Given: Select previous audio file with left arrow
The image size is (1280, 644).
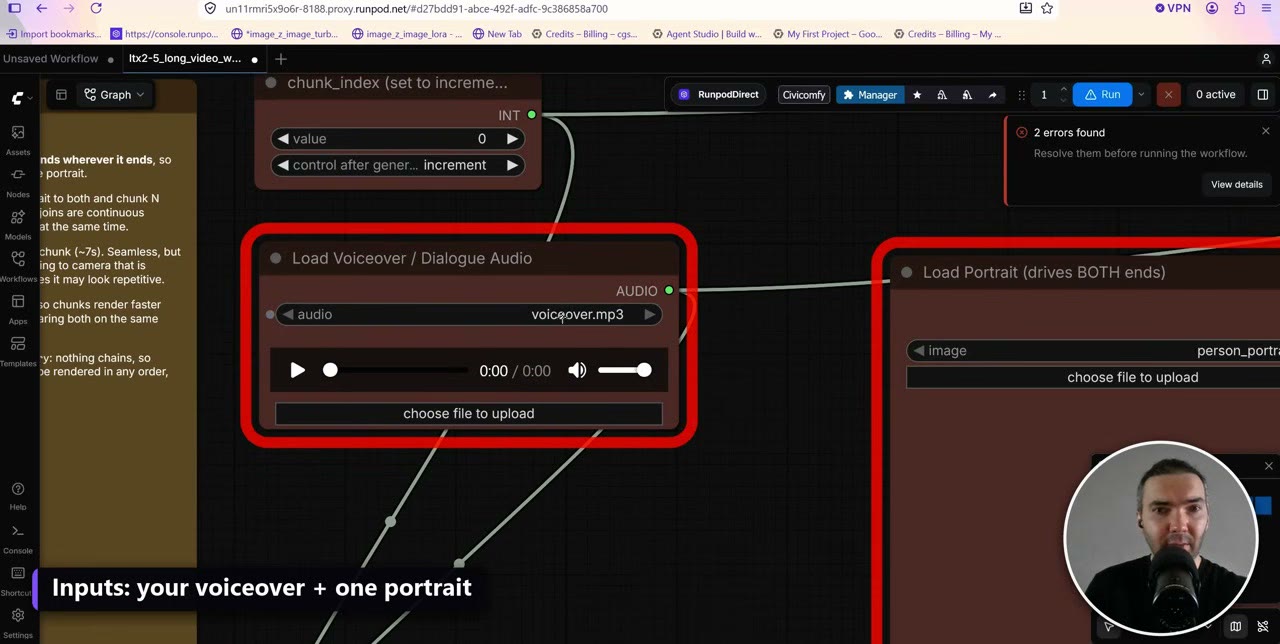Looking at the screenshot, I should coord(288,315).
